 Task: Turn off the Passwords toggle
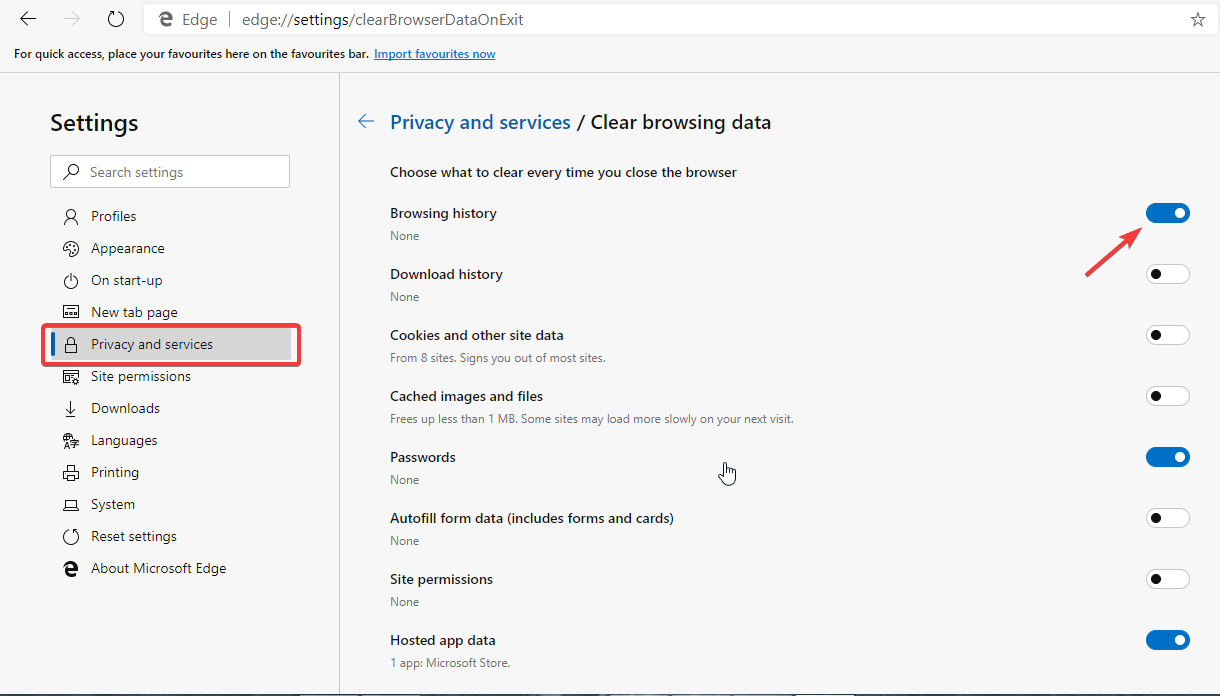point(1167,457)
